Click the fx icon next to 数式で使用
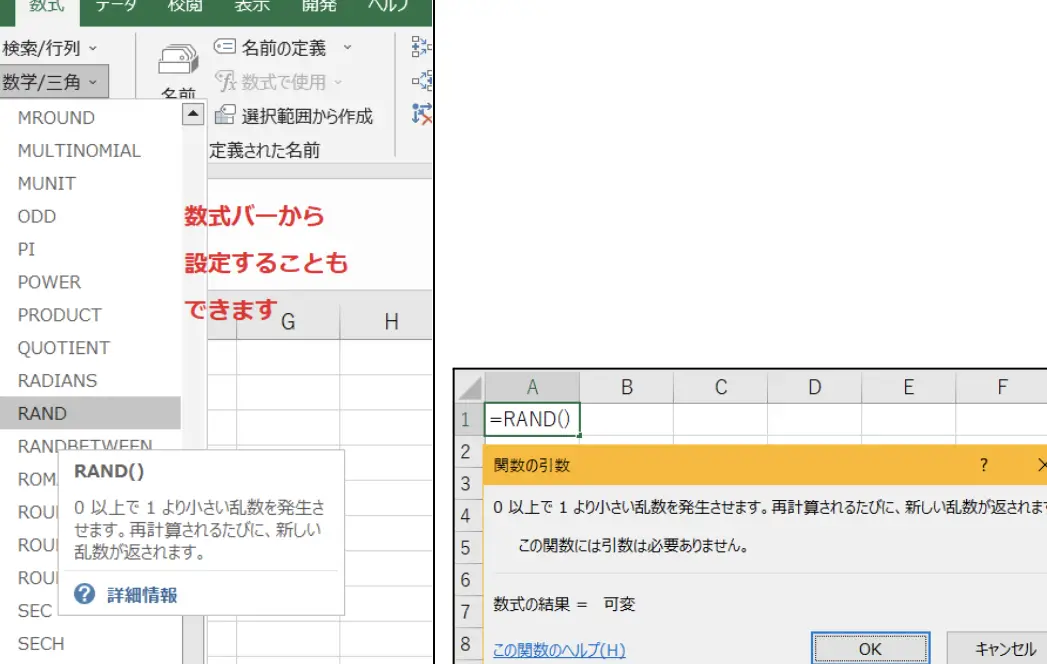This screenshot has height=664, width=1047. tap(227, 80)
